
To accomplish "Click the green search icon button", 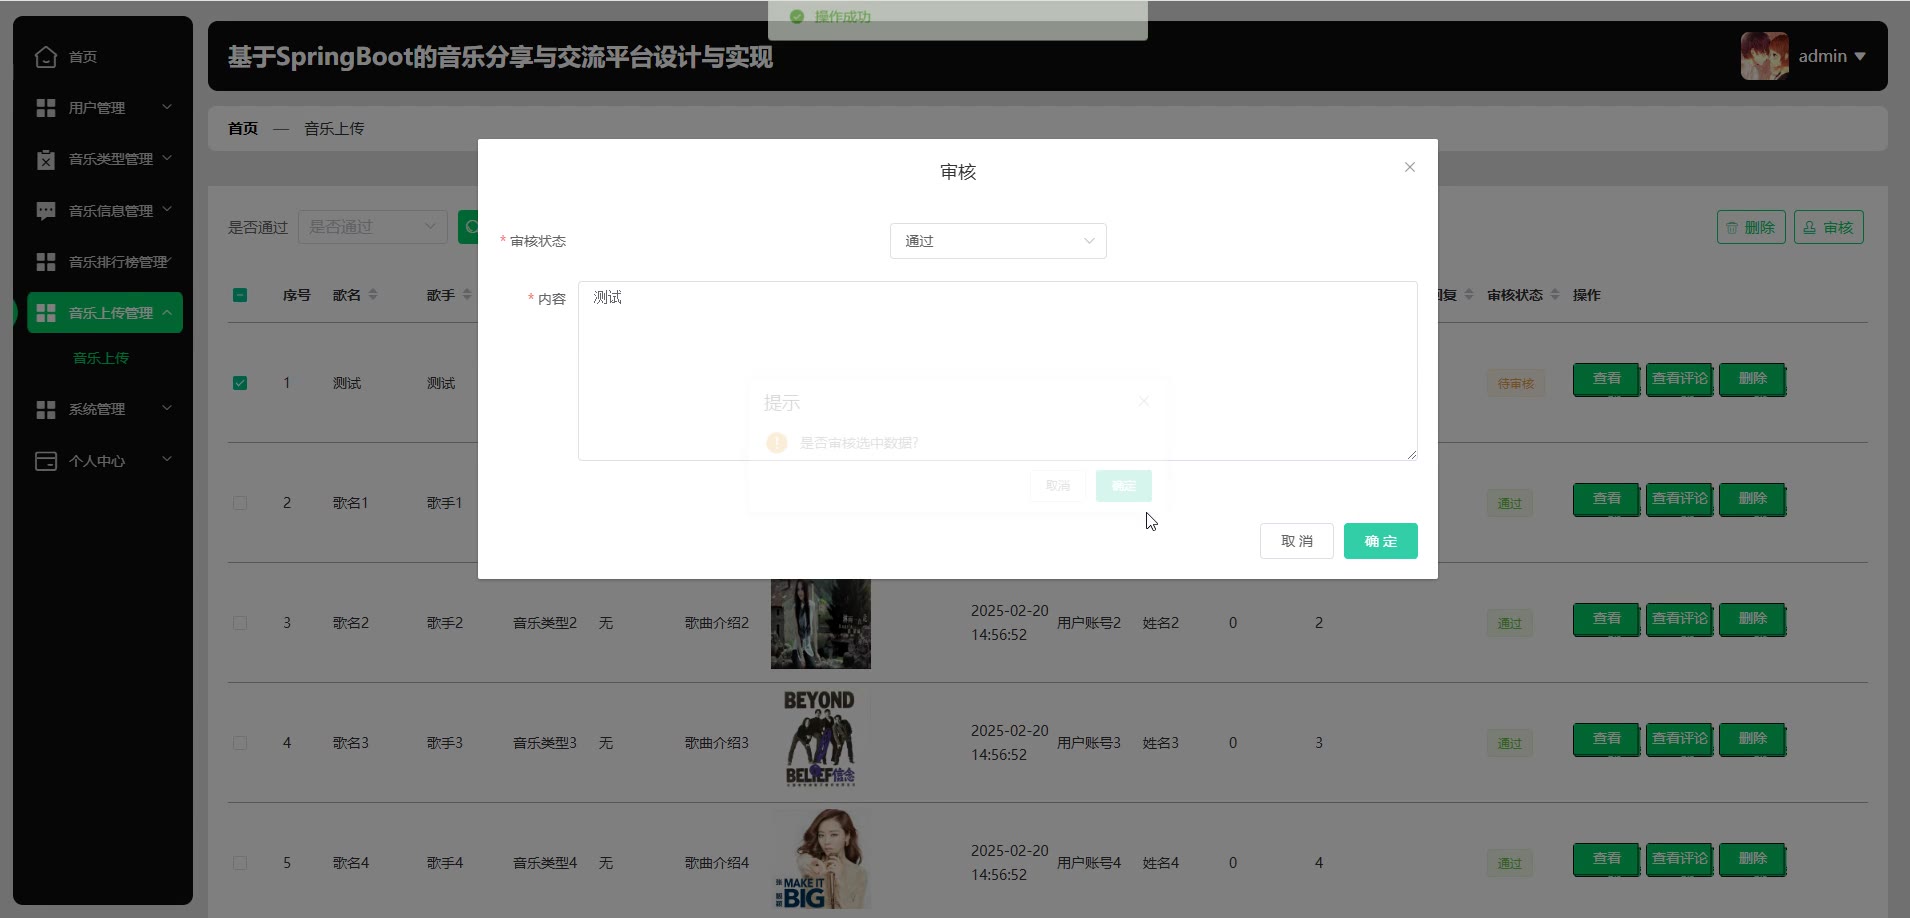I will 468,227.
